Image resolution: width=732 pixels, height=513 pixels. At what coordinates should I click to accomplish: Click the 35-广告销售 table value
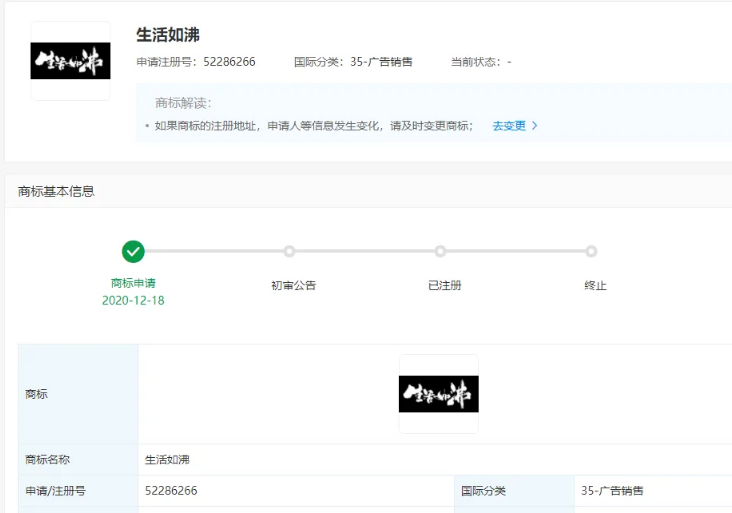(612, 491)
